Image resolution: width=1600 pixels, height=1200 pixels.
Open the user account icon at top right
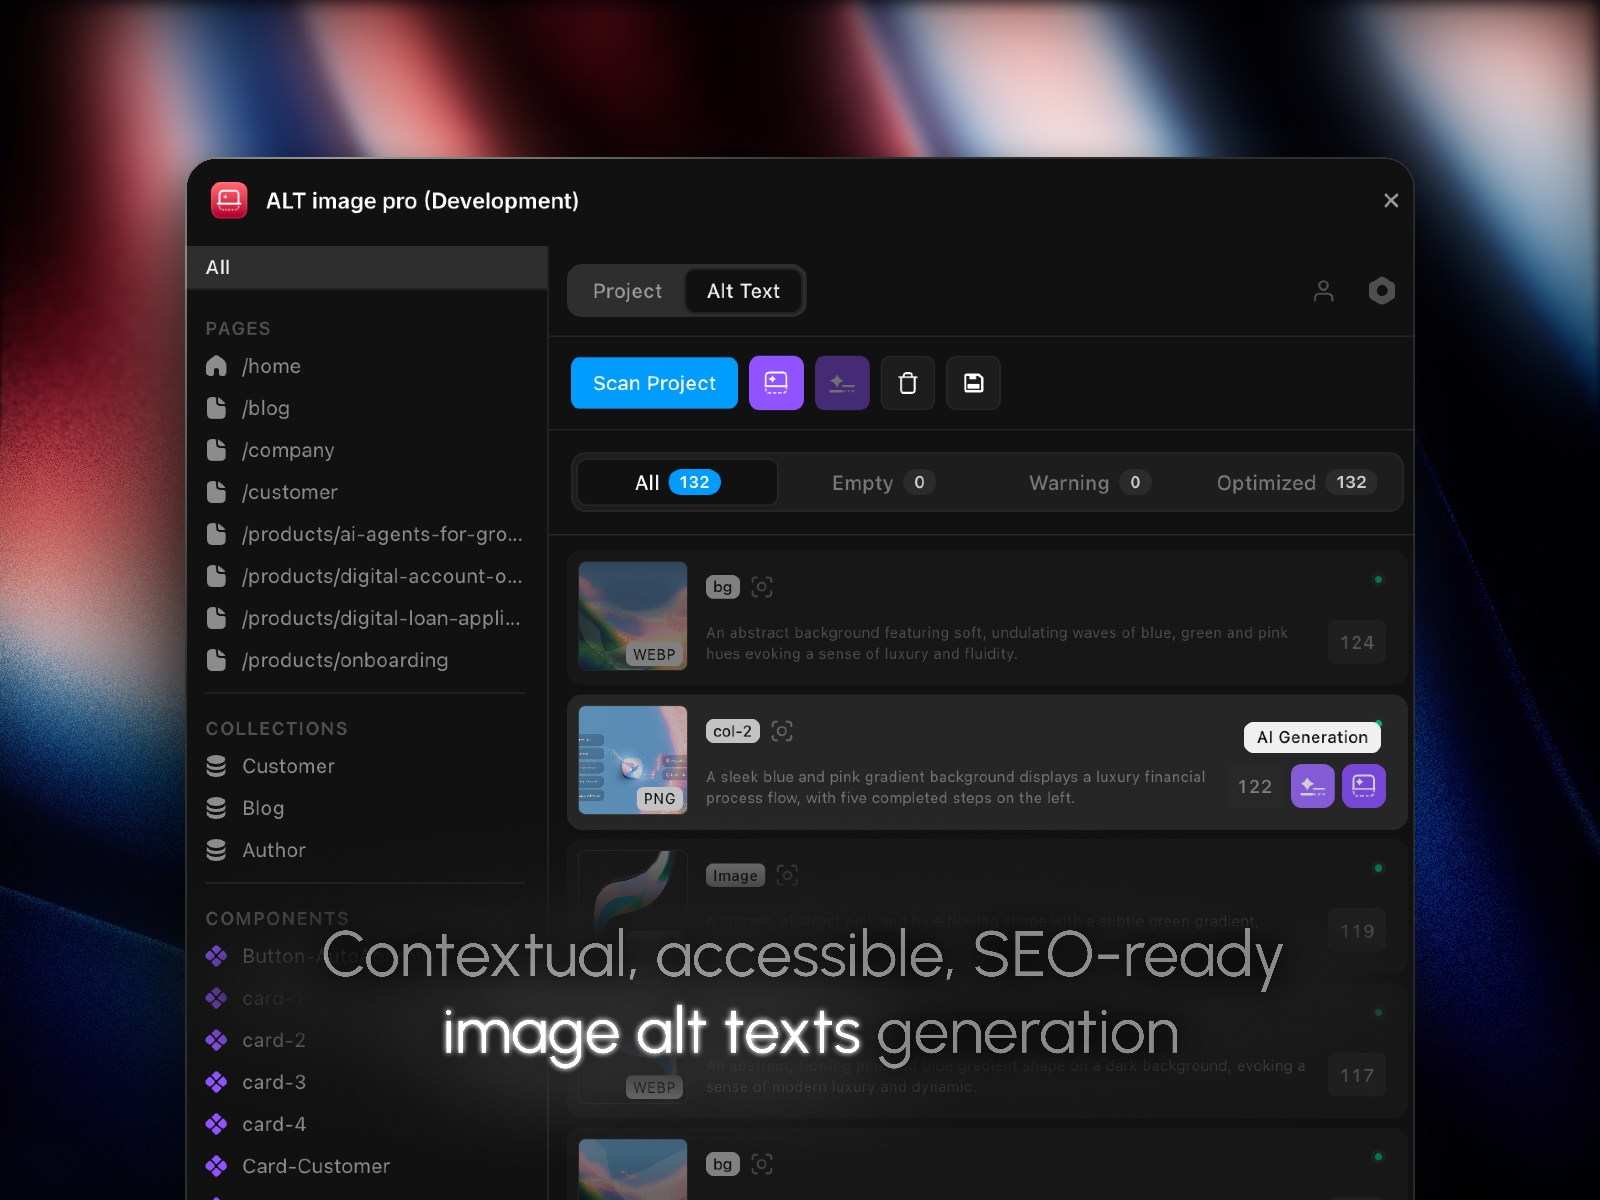pos(1324,291)
